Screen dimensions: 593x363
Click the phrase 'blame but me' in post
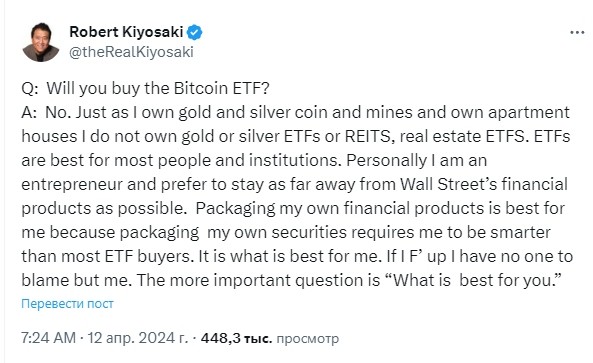pyautogui.click(x=75, y=281)
